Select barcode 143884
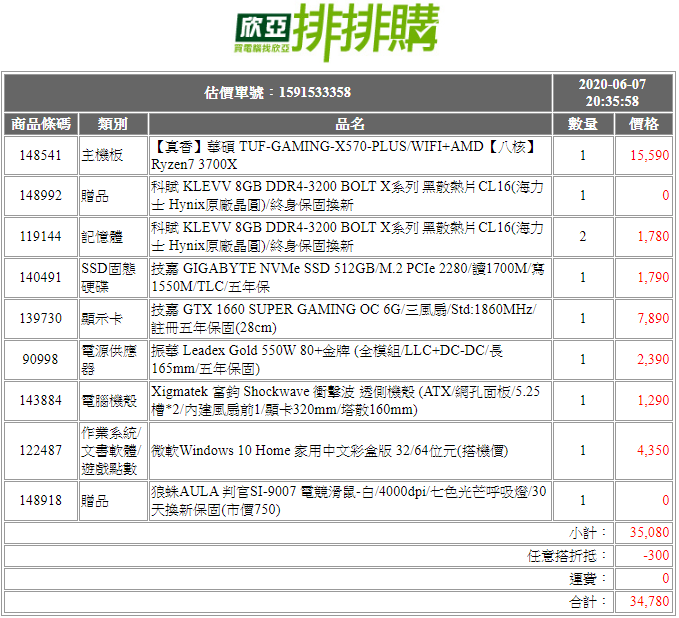 pos(41,401)
